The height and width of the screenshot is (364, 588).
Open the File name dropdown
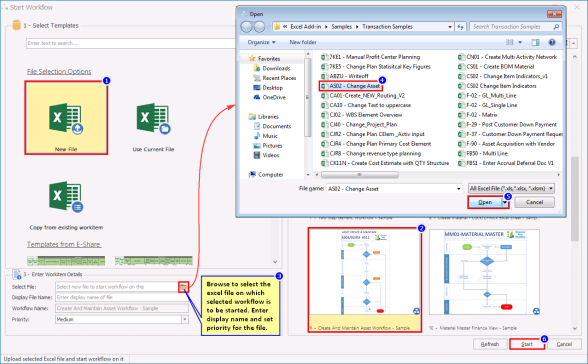459,189
